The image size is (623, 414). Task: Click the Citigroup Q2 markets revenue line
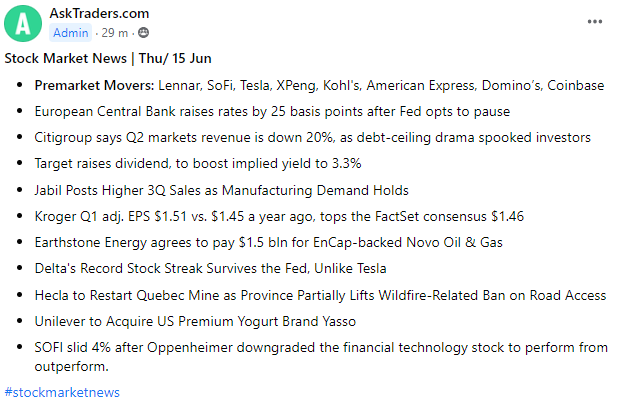coord(312,137)
